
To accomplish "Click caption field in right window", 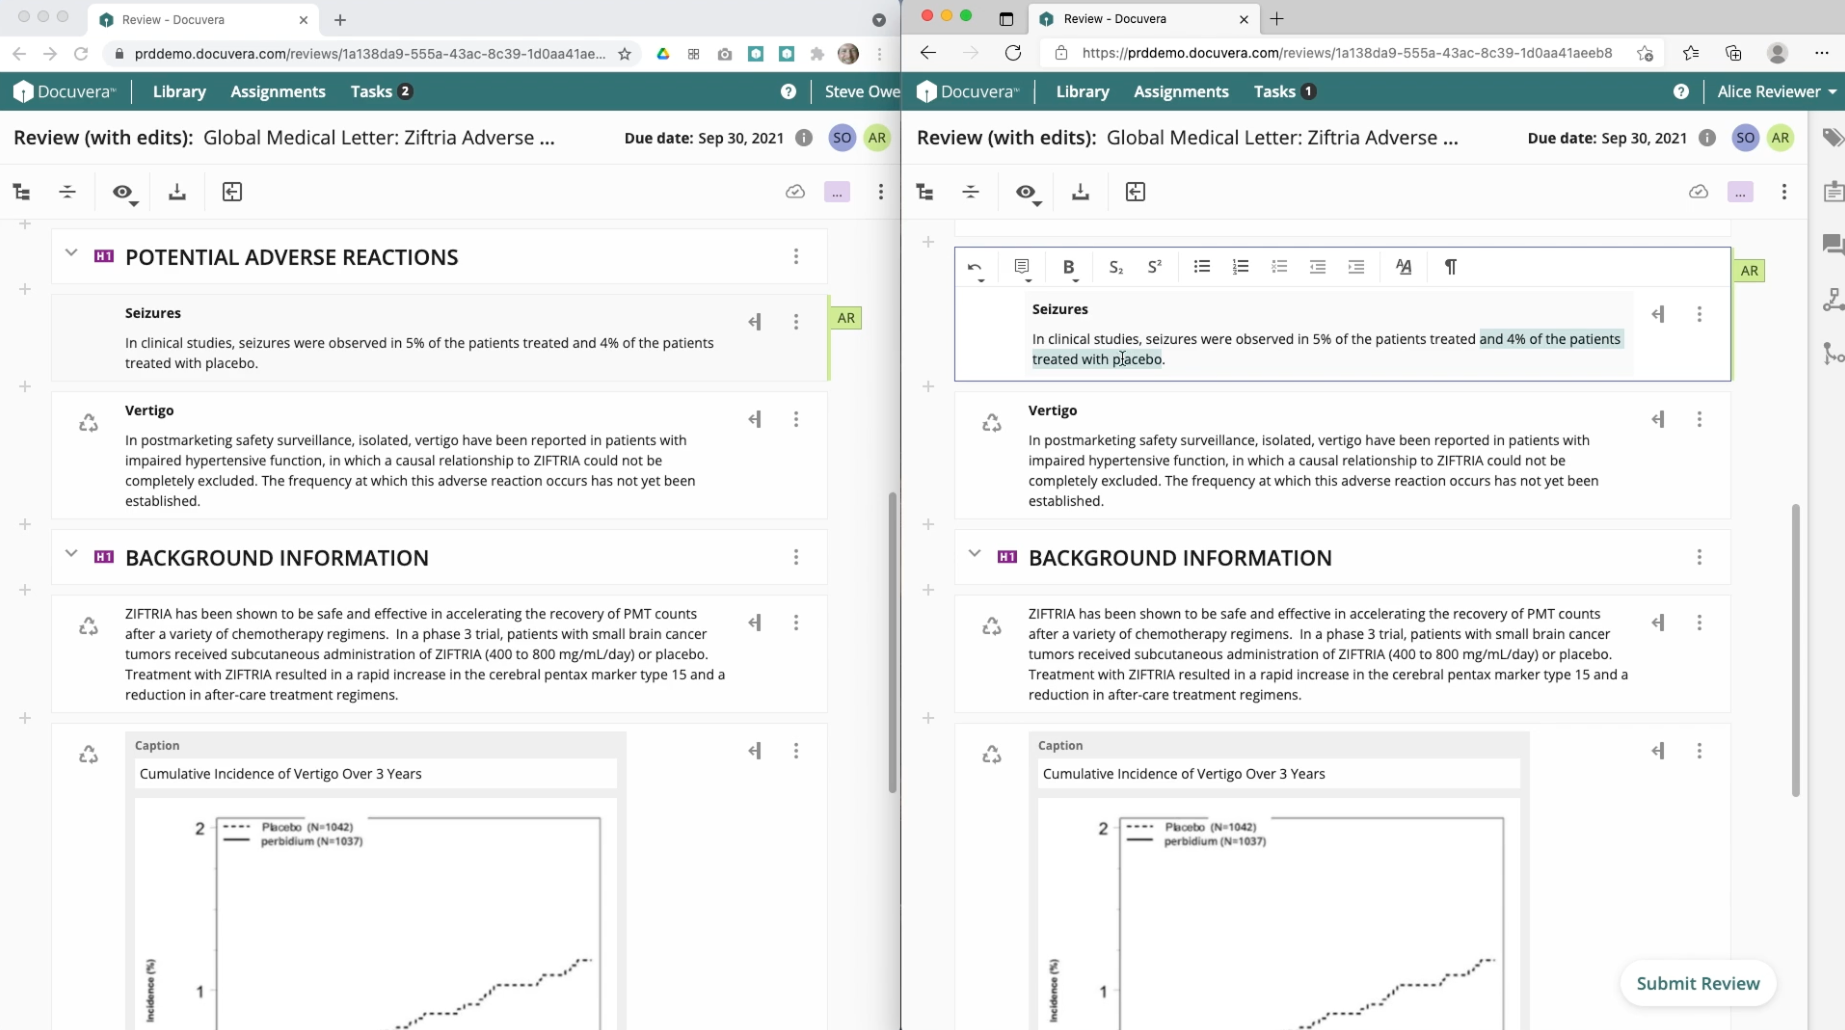I will (1278, 774).
